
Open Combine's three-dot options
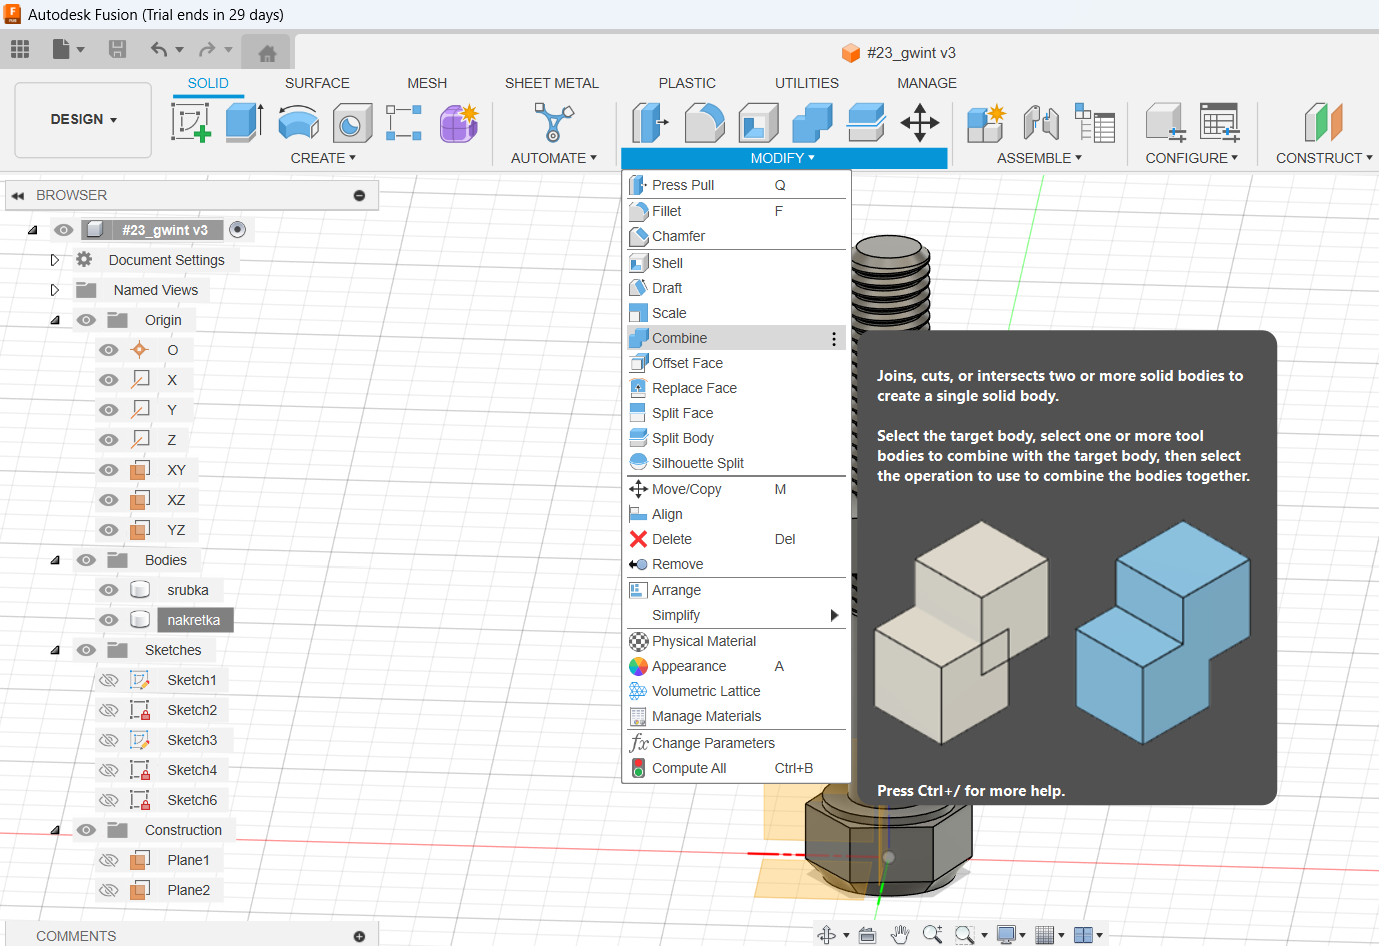(x=834, y=339)
